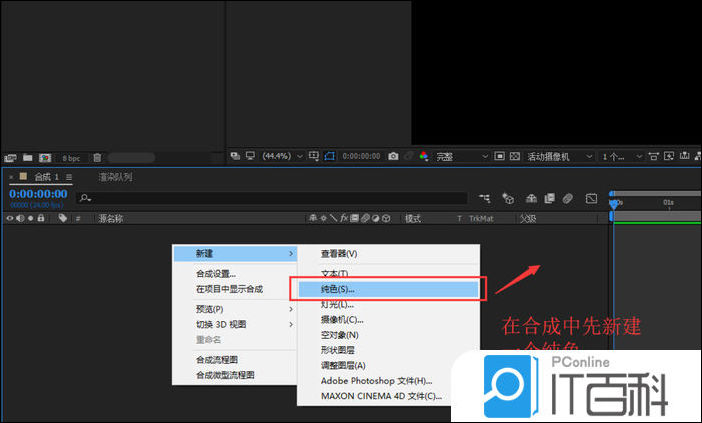The image size is (702, 423).
Task: Toggle the audio speaker column icon
Action: click(20, 218)
